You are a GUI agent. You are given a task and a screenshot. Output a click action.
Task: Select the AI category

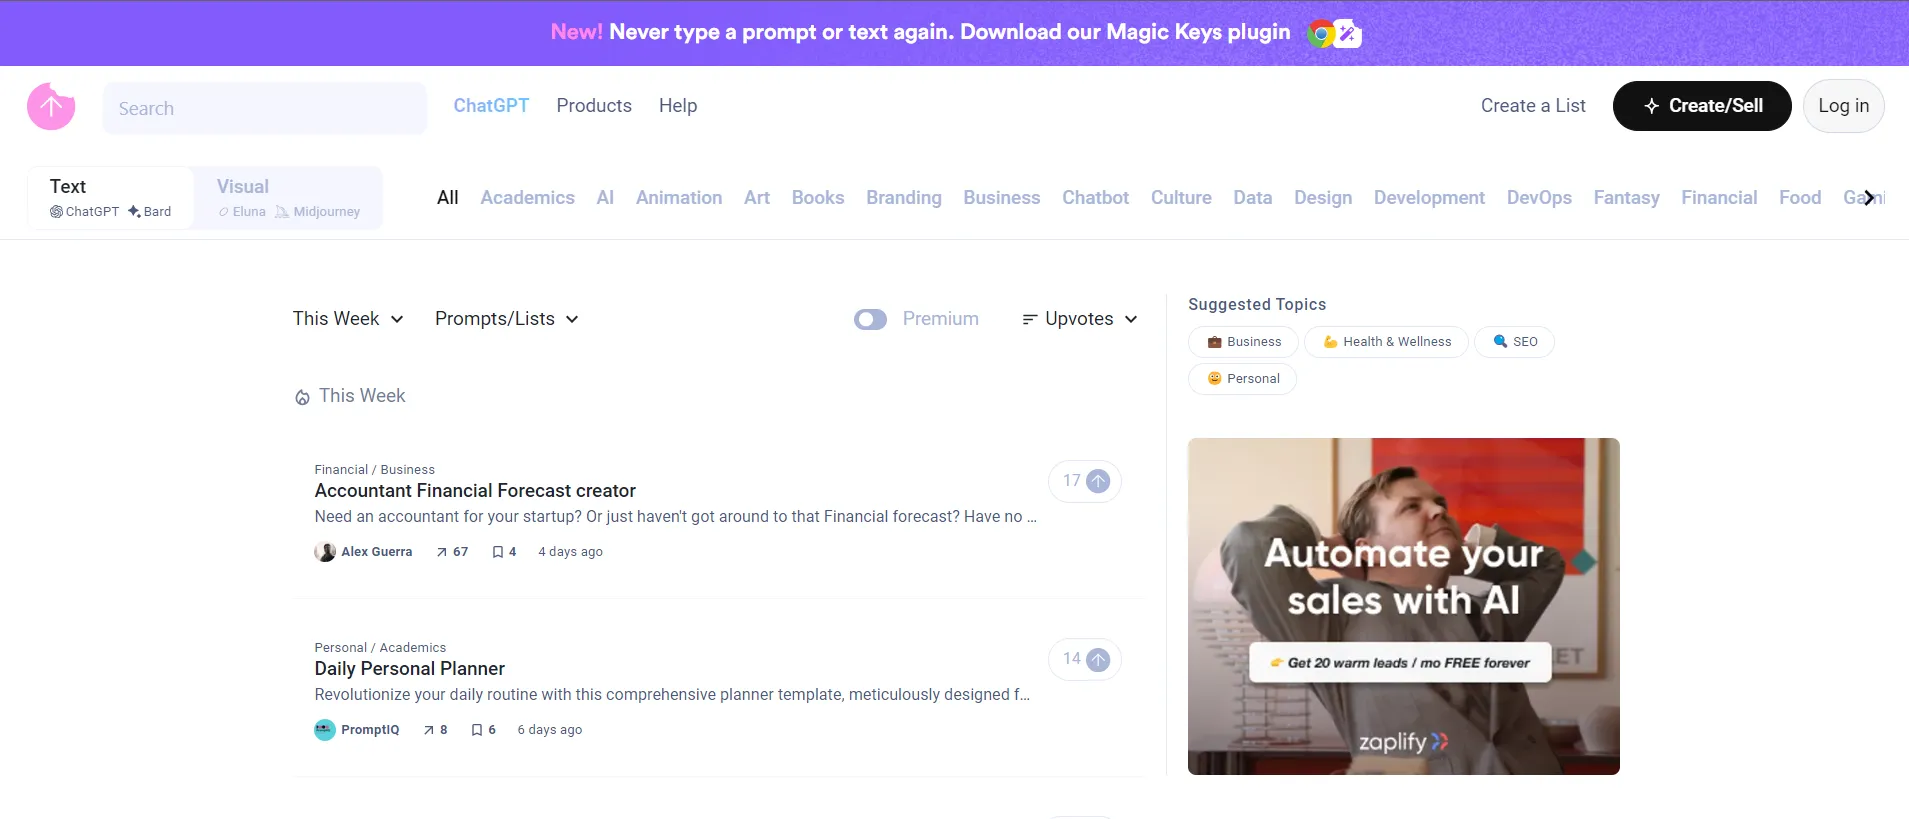(605, 198)
